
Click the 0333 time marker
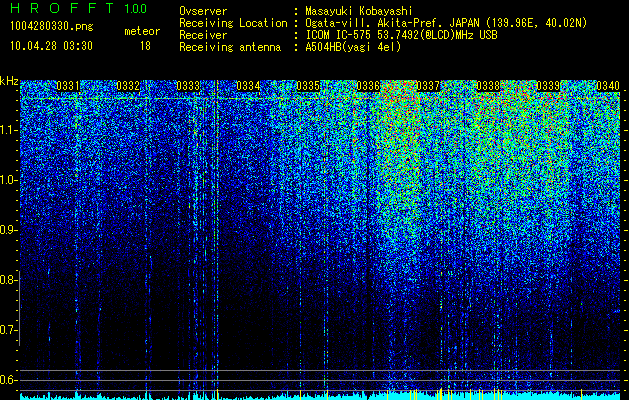click(x=188, y=86)
